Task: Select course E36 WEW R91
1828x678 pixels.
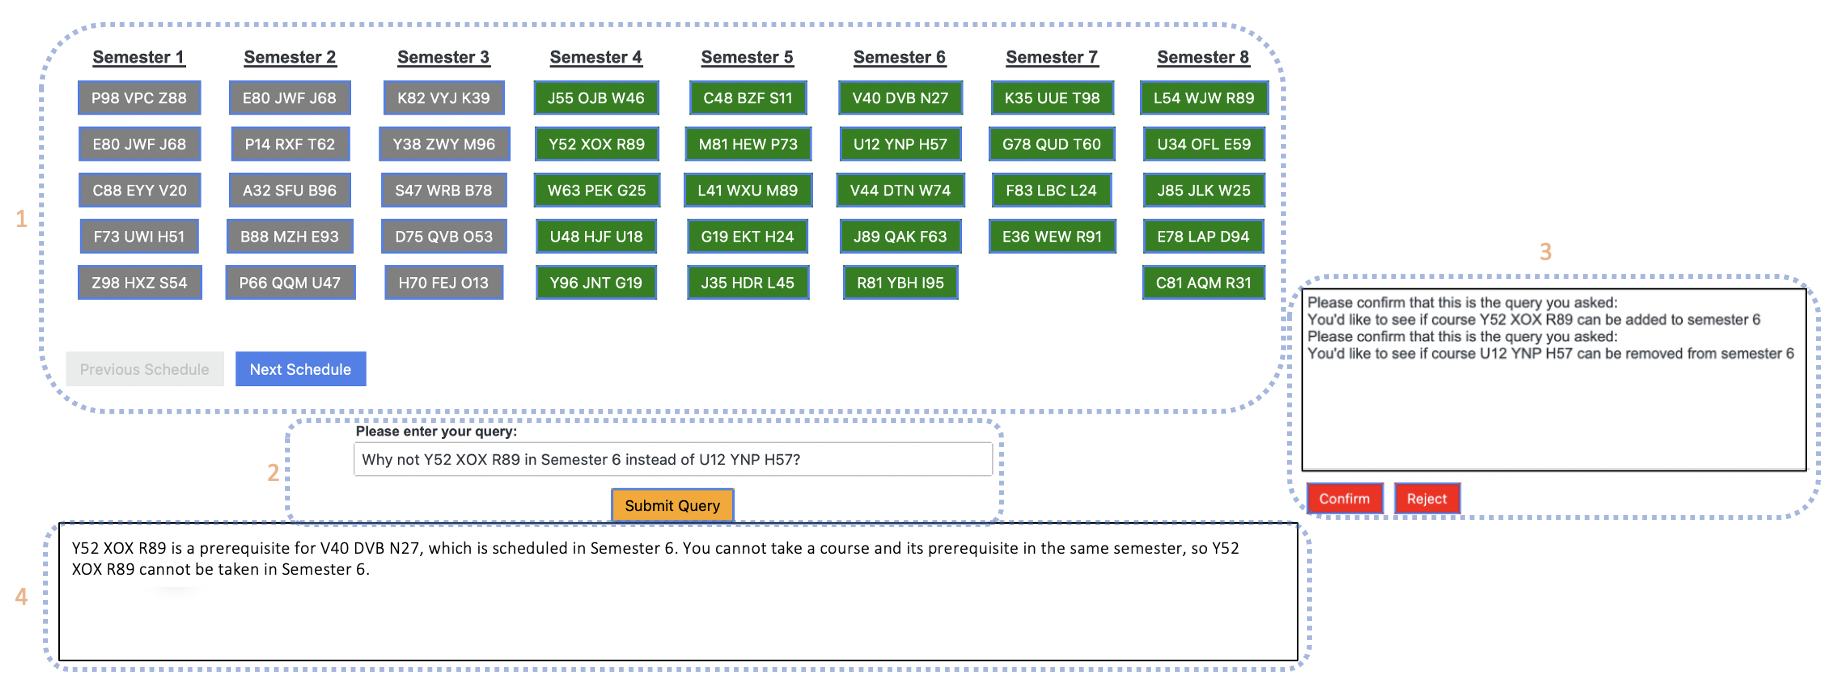Action: click(1052, 236)
